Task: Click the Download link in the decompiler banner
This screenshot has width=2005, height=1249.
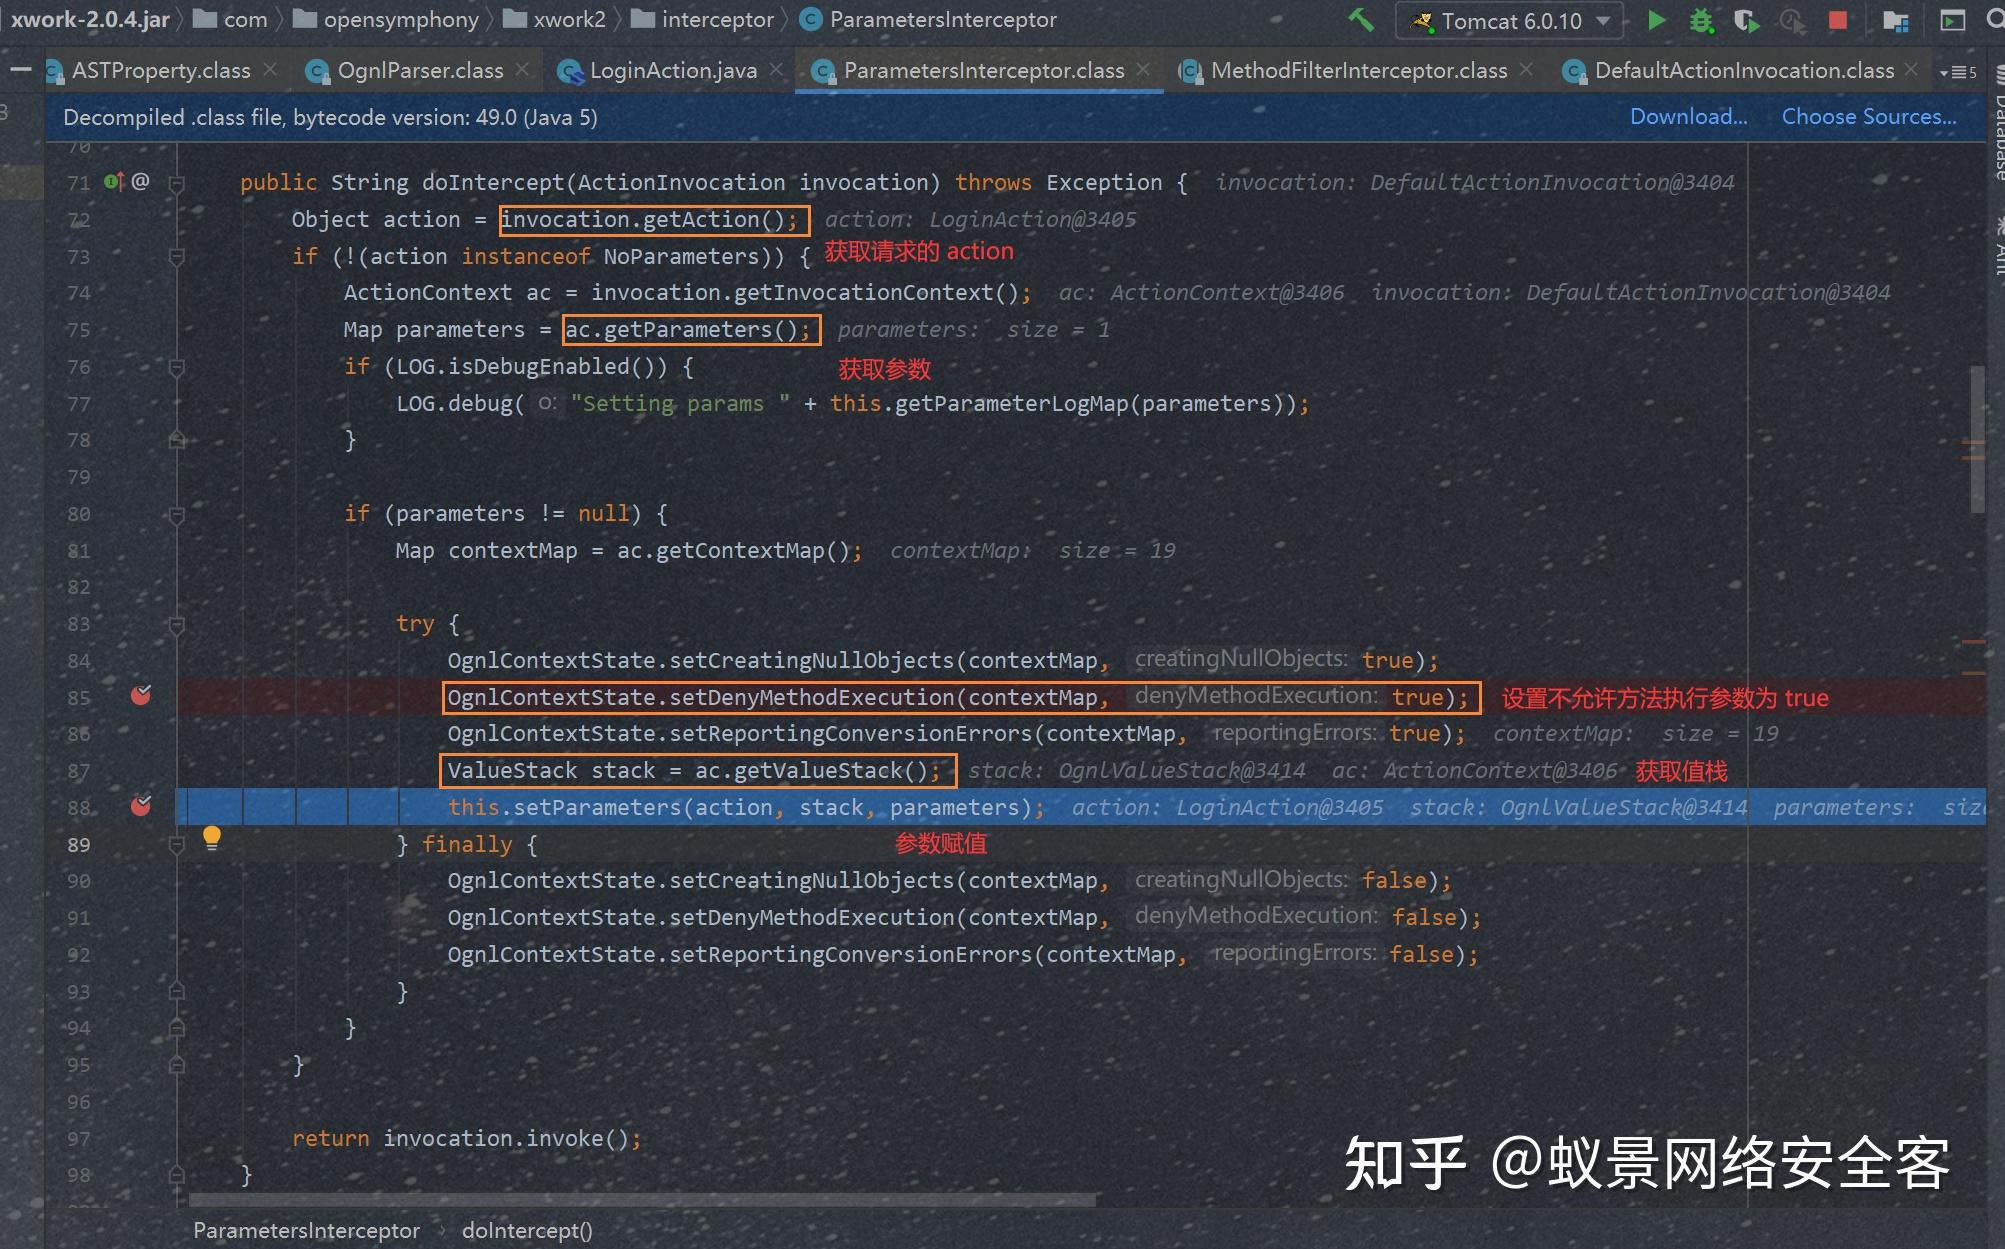Action: point(1687,116)
